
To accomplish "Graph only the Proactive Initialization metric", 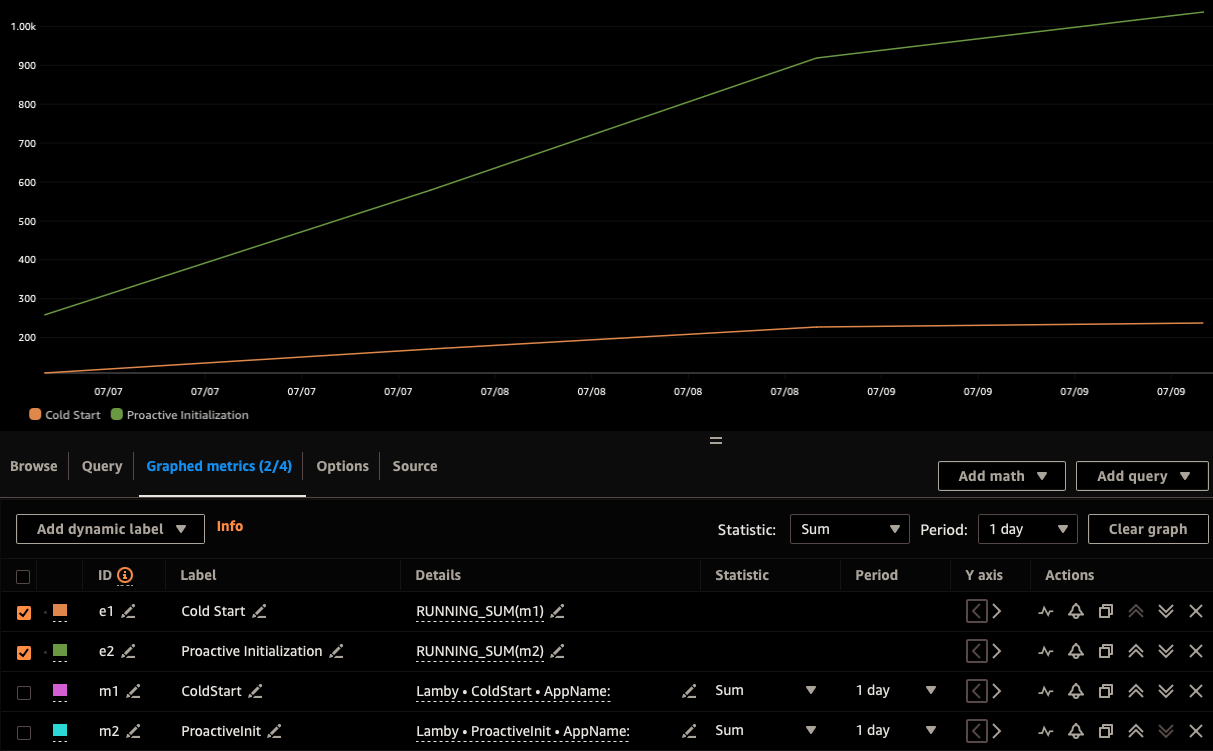I will coord(1046,651).
